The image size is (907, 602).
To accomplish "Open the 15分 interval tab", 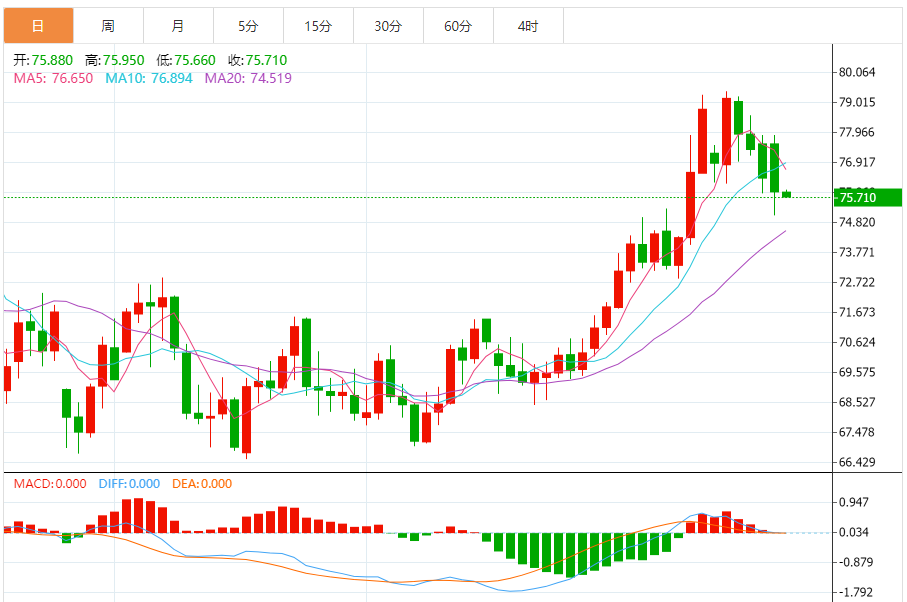I will coord(318,26).
